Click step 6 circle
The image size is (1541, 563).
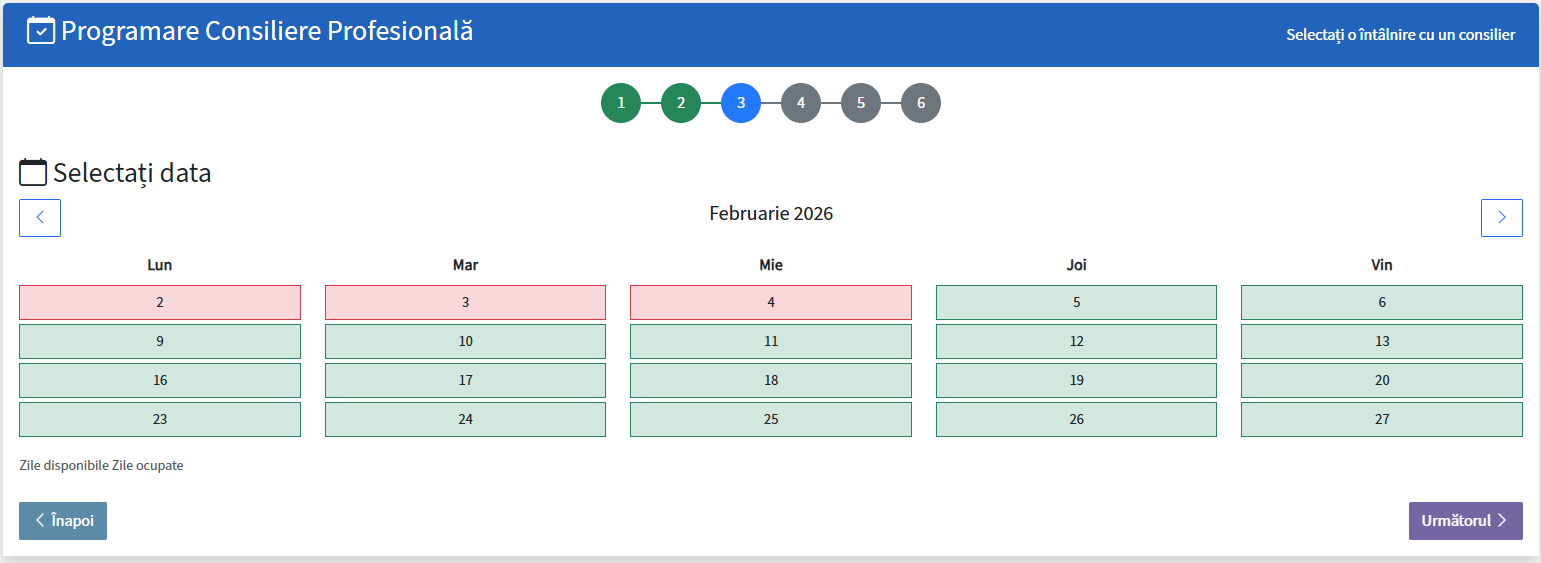point(921,103)
